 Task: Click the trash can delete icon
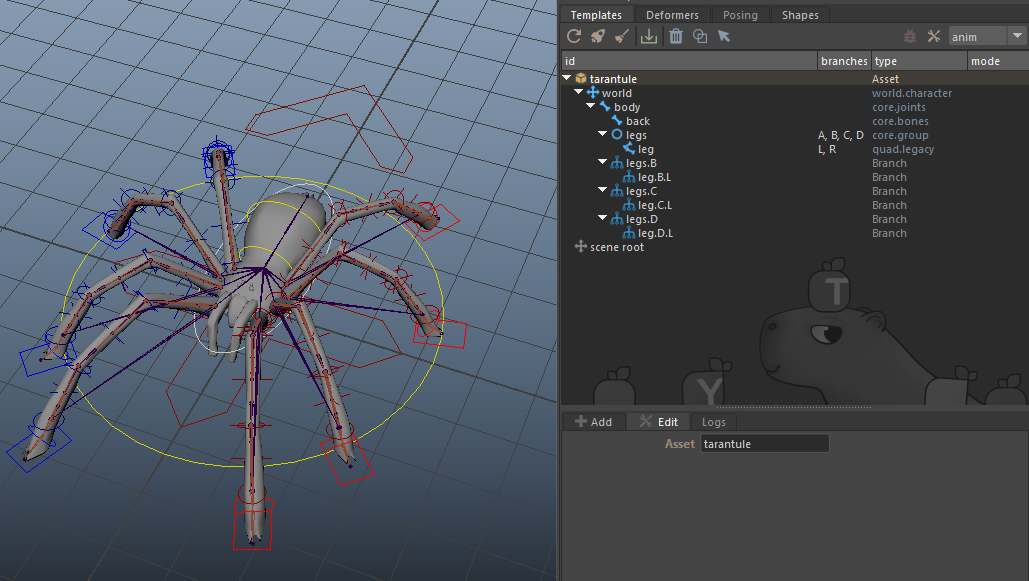[x=676, y=36]
